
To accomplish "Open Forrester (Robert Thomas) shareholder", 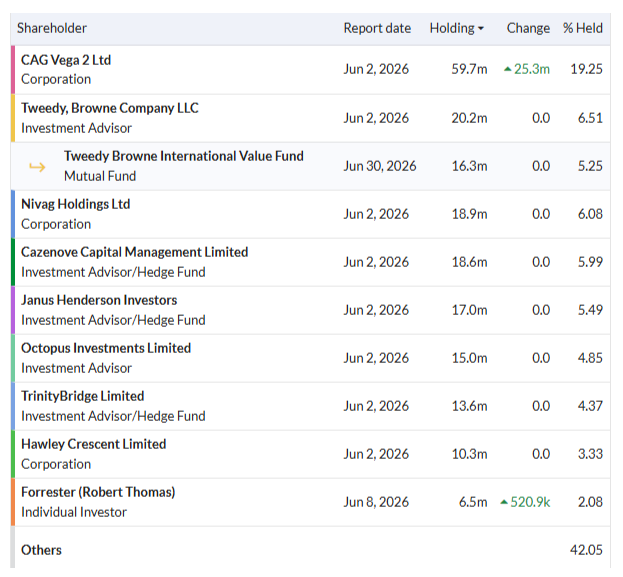I will coord(98,492).
